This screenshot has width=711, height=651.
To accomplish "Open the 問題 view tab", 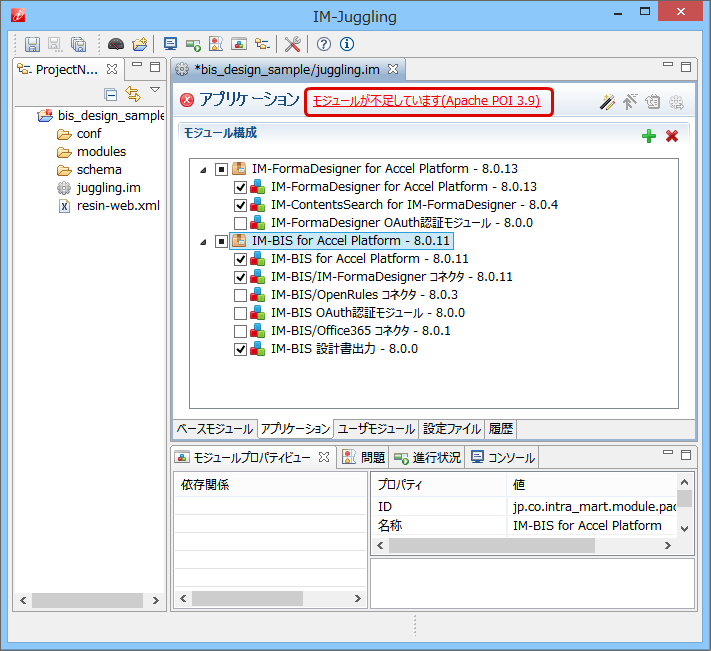I will pos(364,457).
